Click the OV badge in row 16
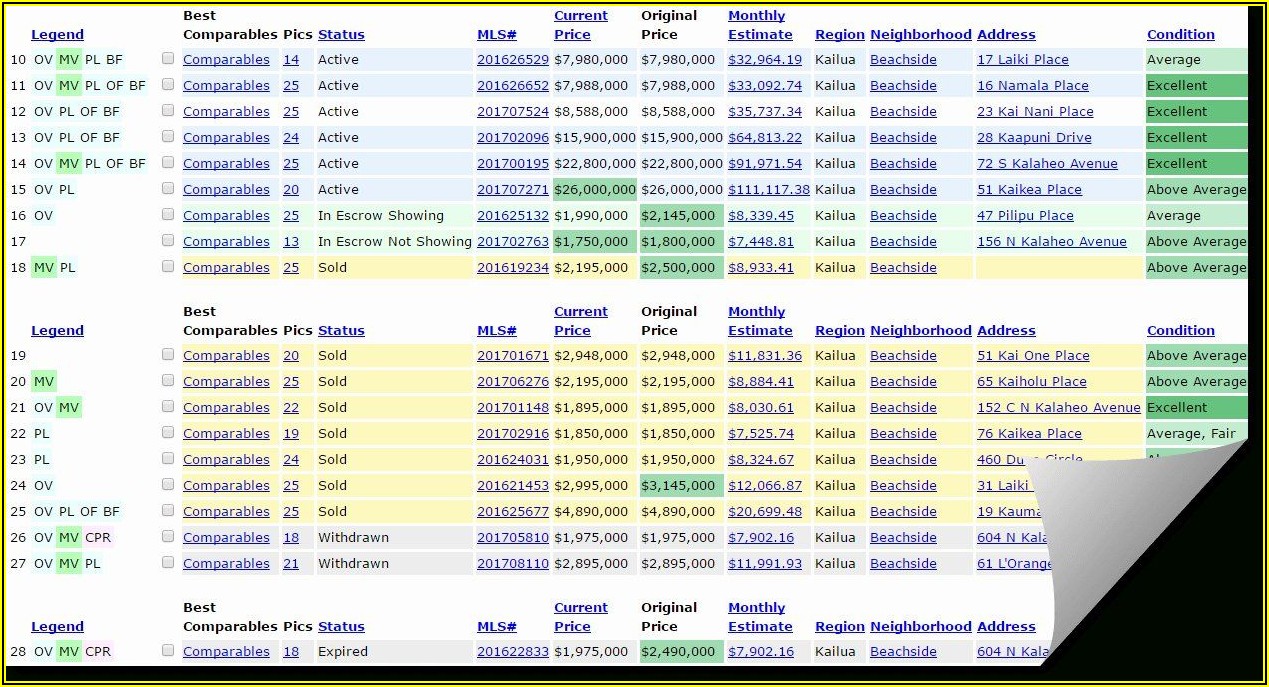1269x687 pixels. 43,216
